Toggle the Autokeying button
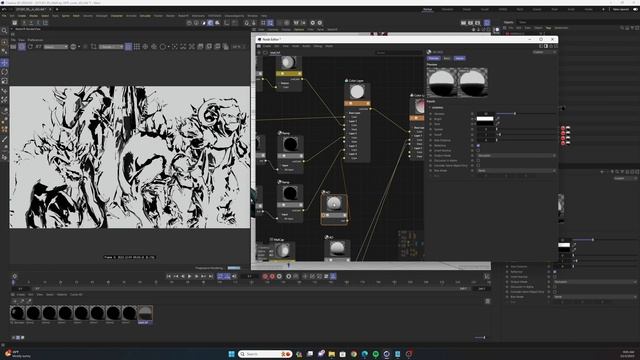The width and height of the screenshot is (640, 360). (x=272, y=276)
